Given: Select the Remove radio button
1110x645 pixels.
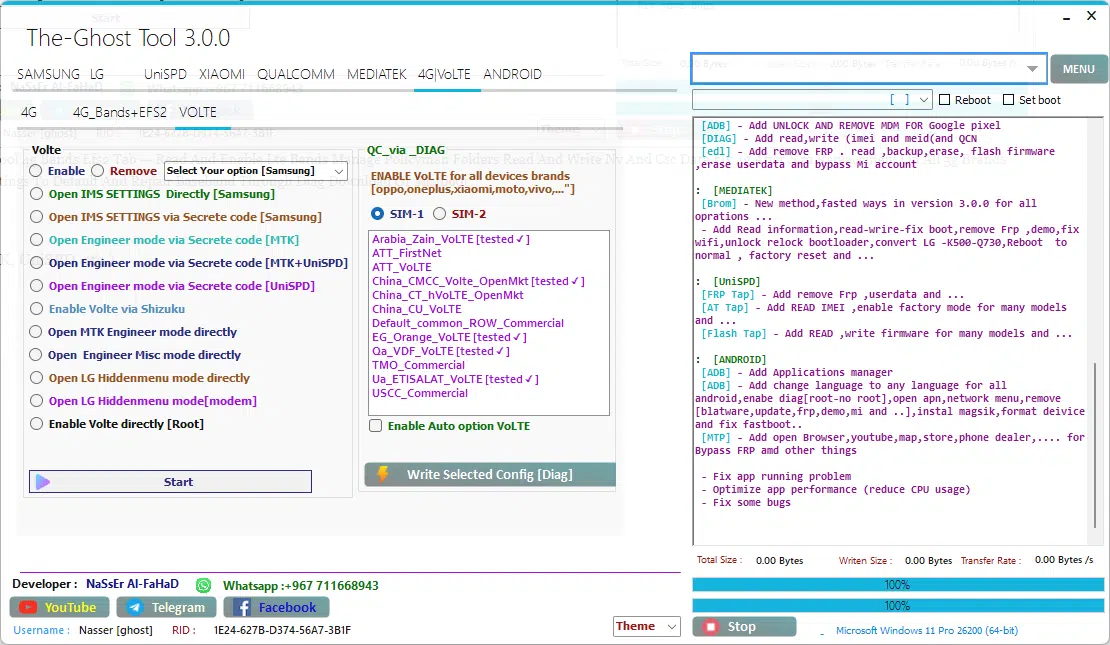Looking at the screenshot, I should click(x=98, y=171).
